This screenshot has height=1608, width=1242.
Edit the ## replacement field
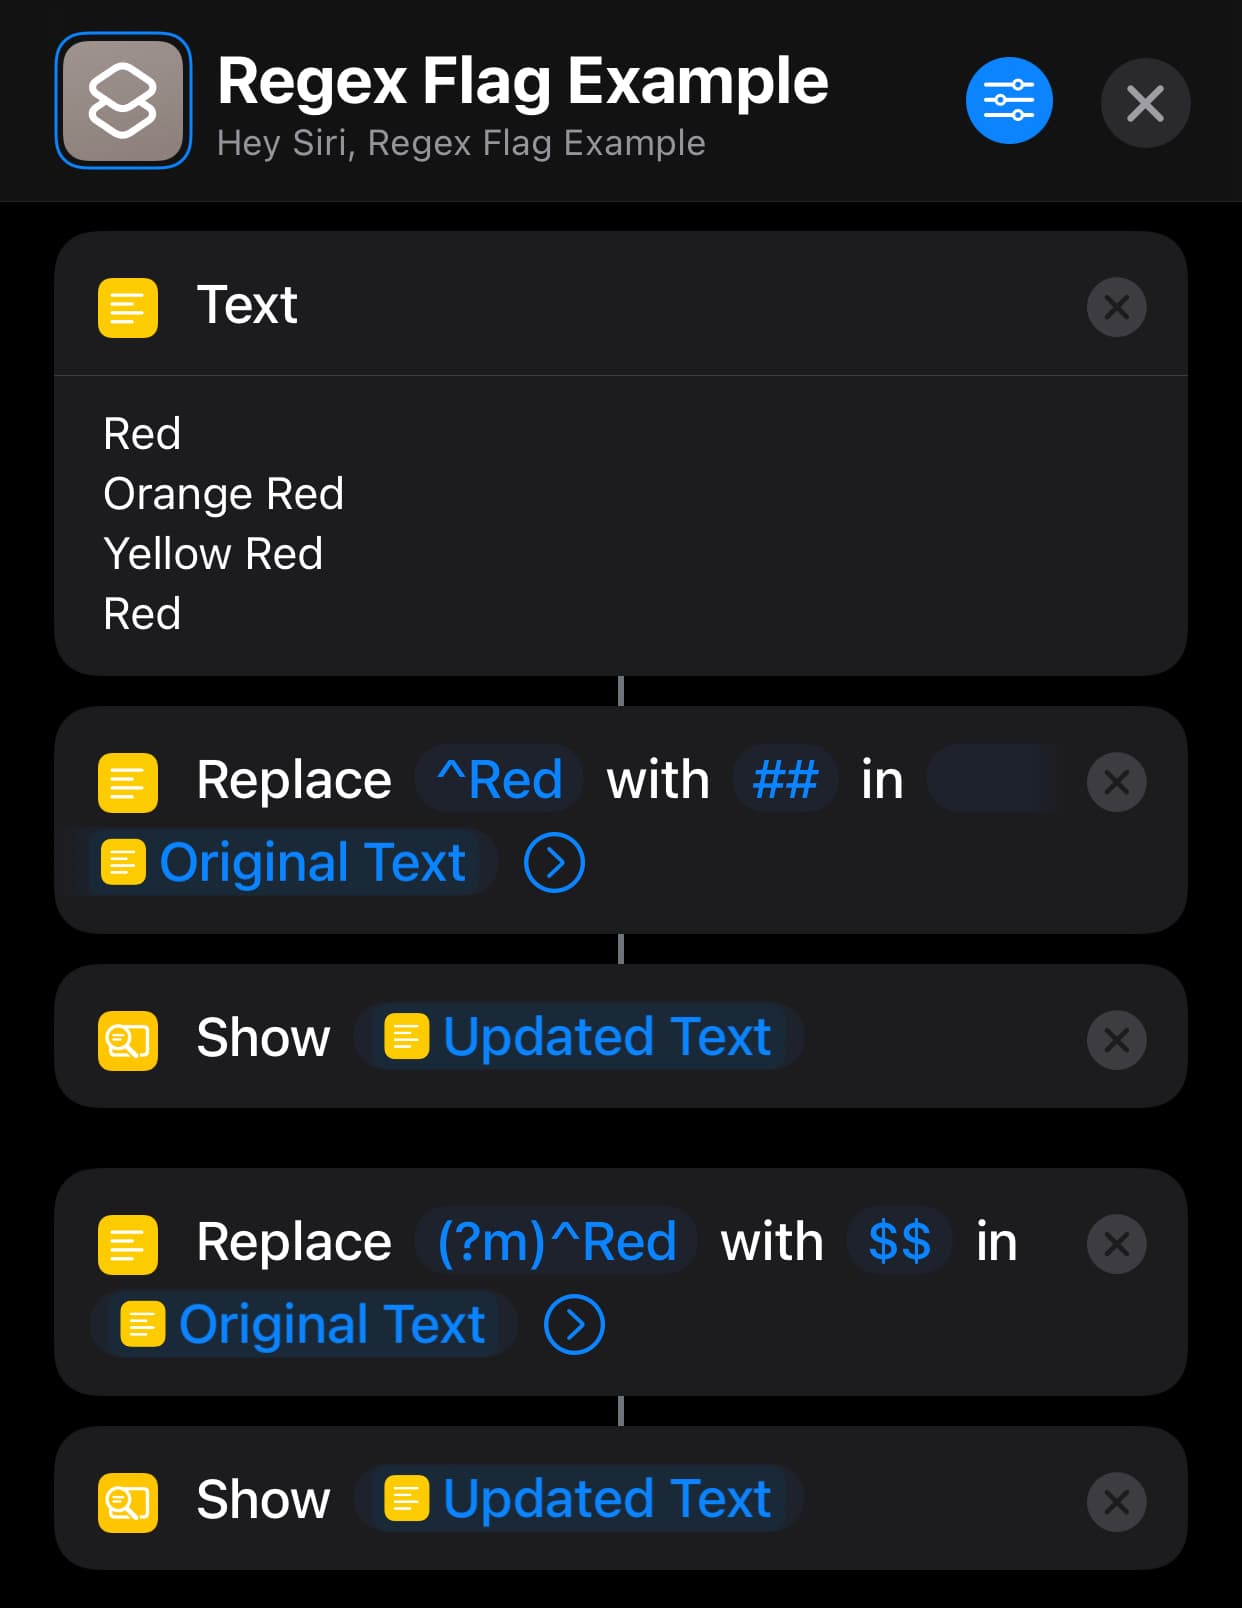[x=786, y=779]
